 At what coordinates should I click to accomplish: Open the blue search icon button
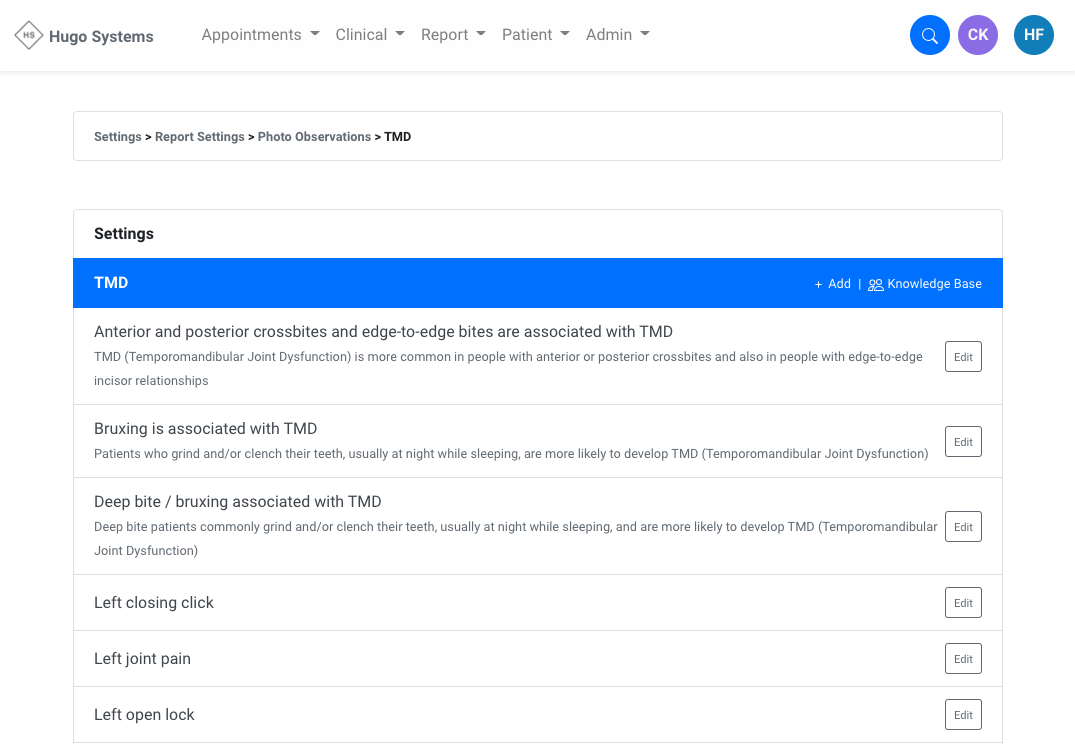929,36
